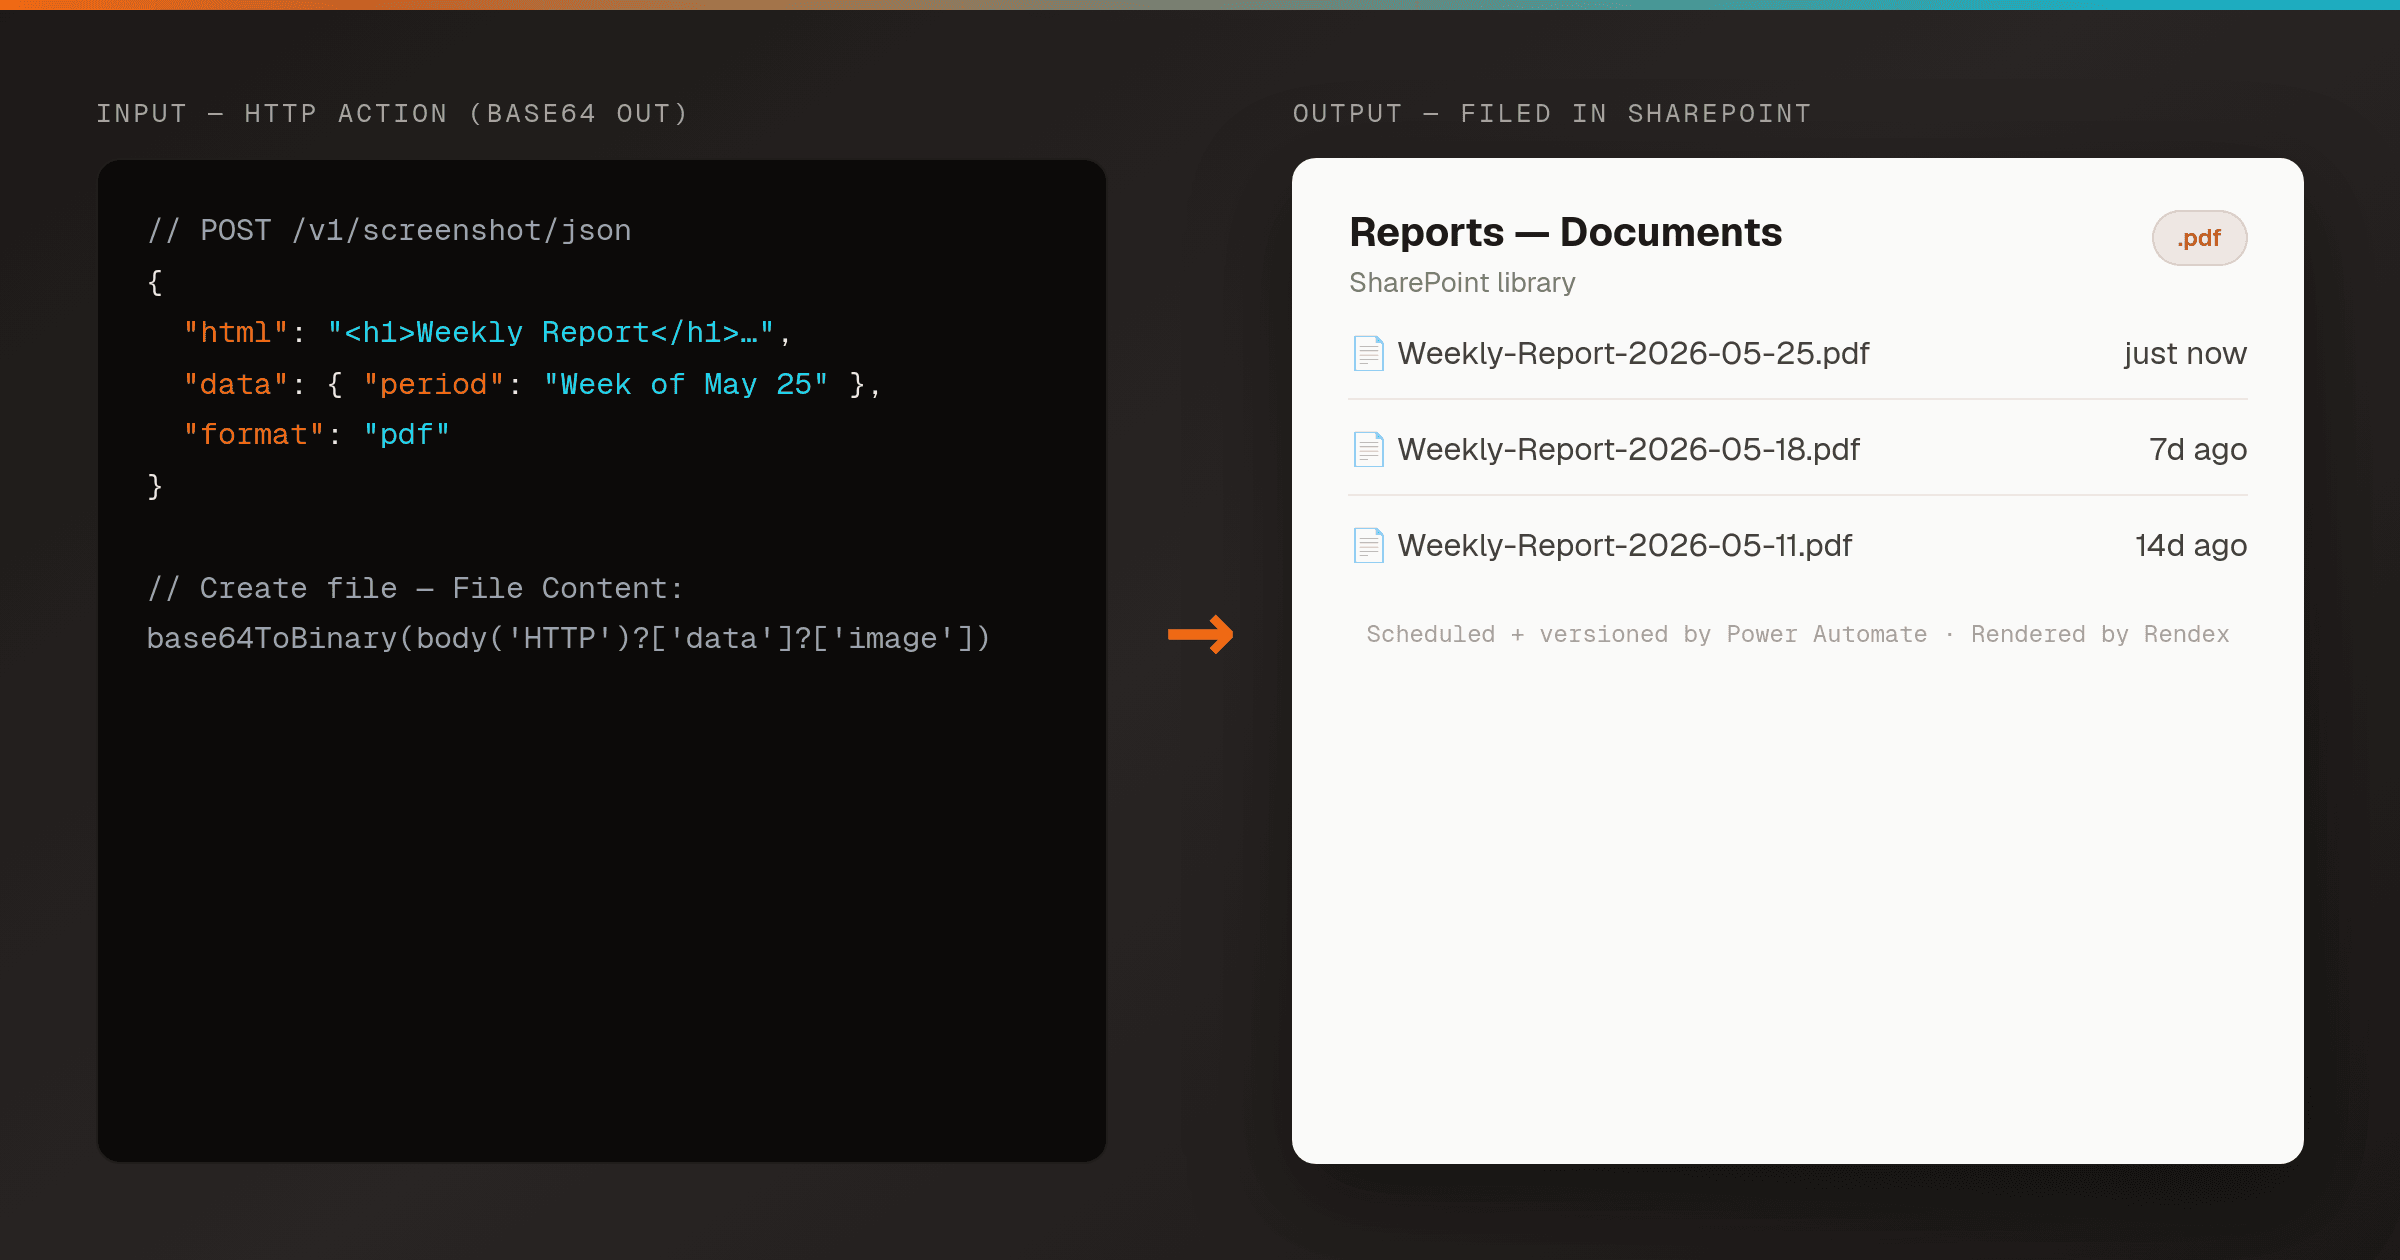Click the "Week of May 25" string value

click(686, 384)
